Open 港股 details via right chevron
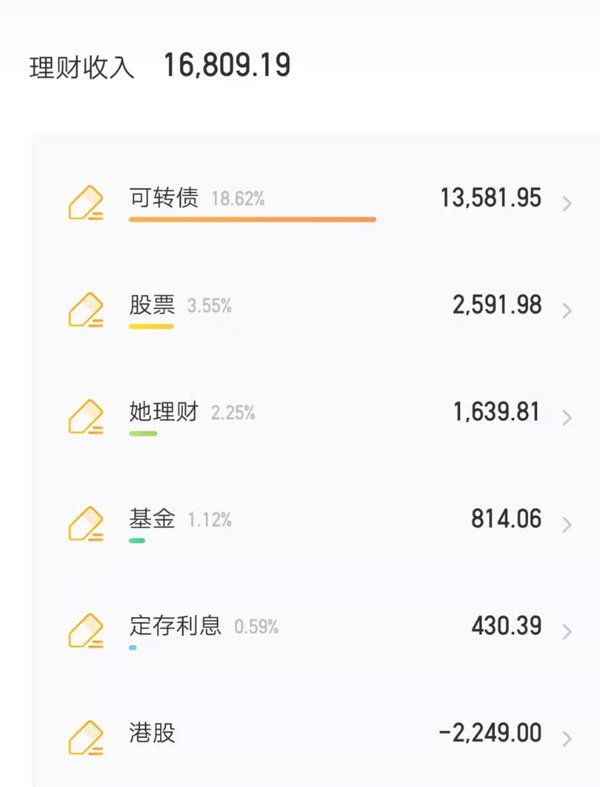 pyautogui.click(x=567, y=739)
